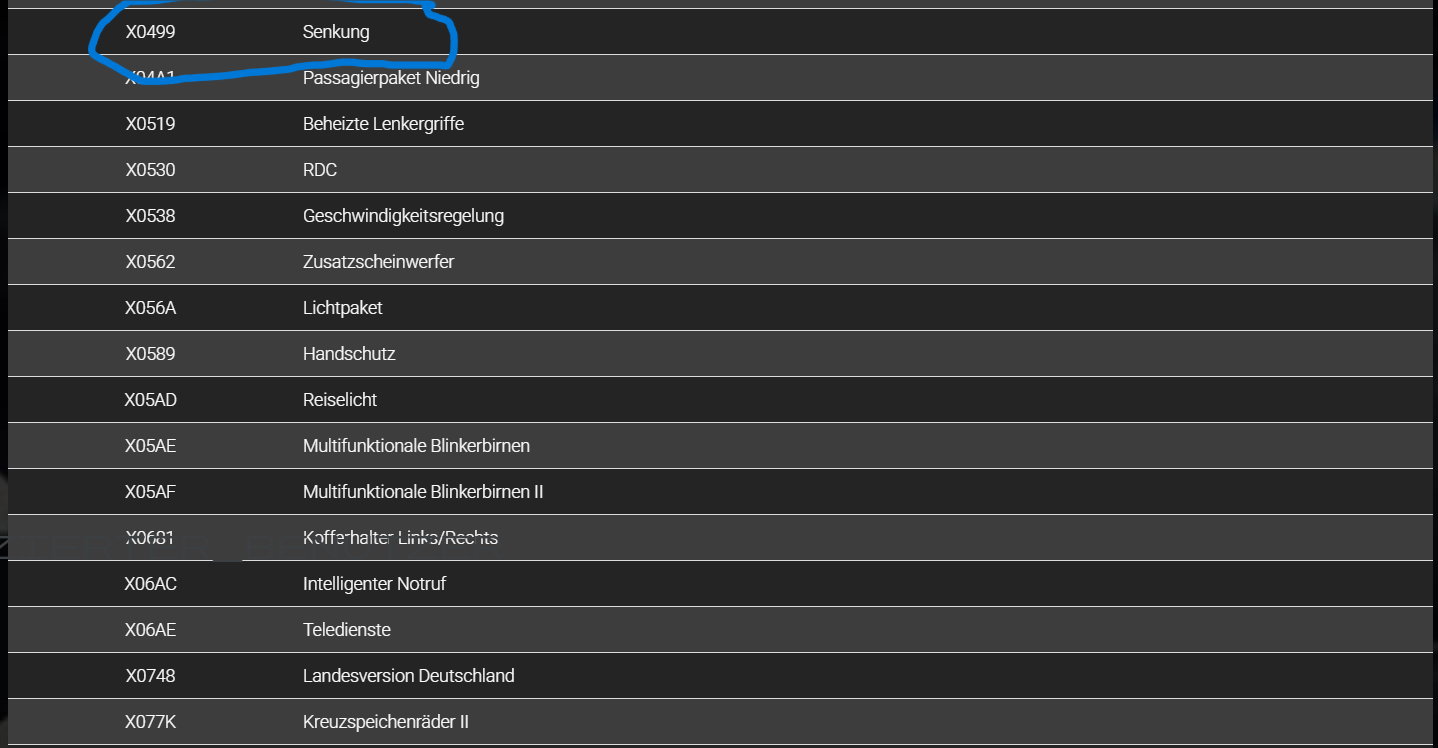The height and width of the screenshot is (748, 1438).
Task: Click the Landesversion Deutschland text
Action: [408, 676]
